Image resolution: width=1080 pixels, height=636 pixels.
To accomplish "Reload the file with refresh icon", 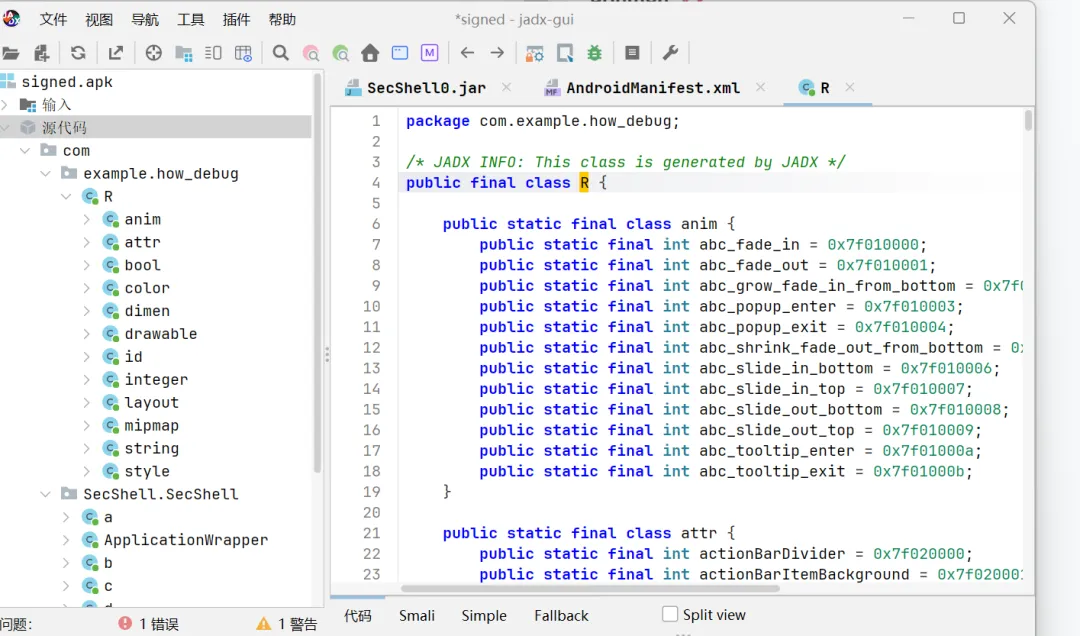I will (x=79, y=53).
